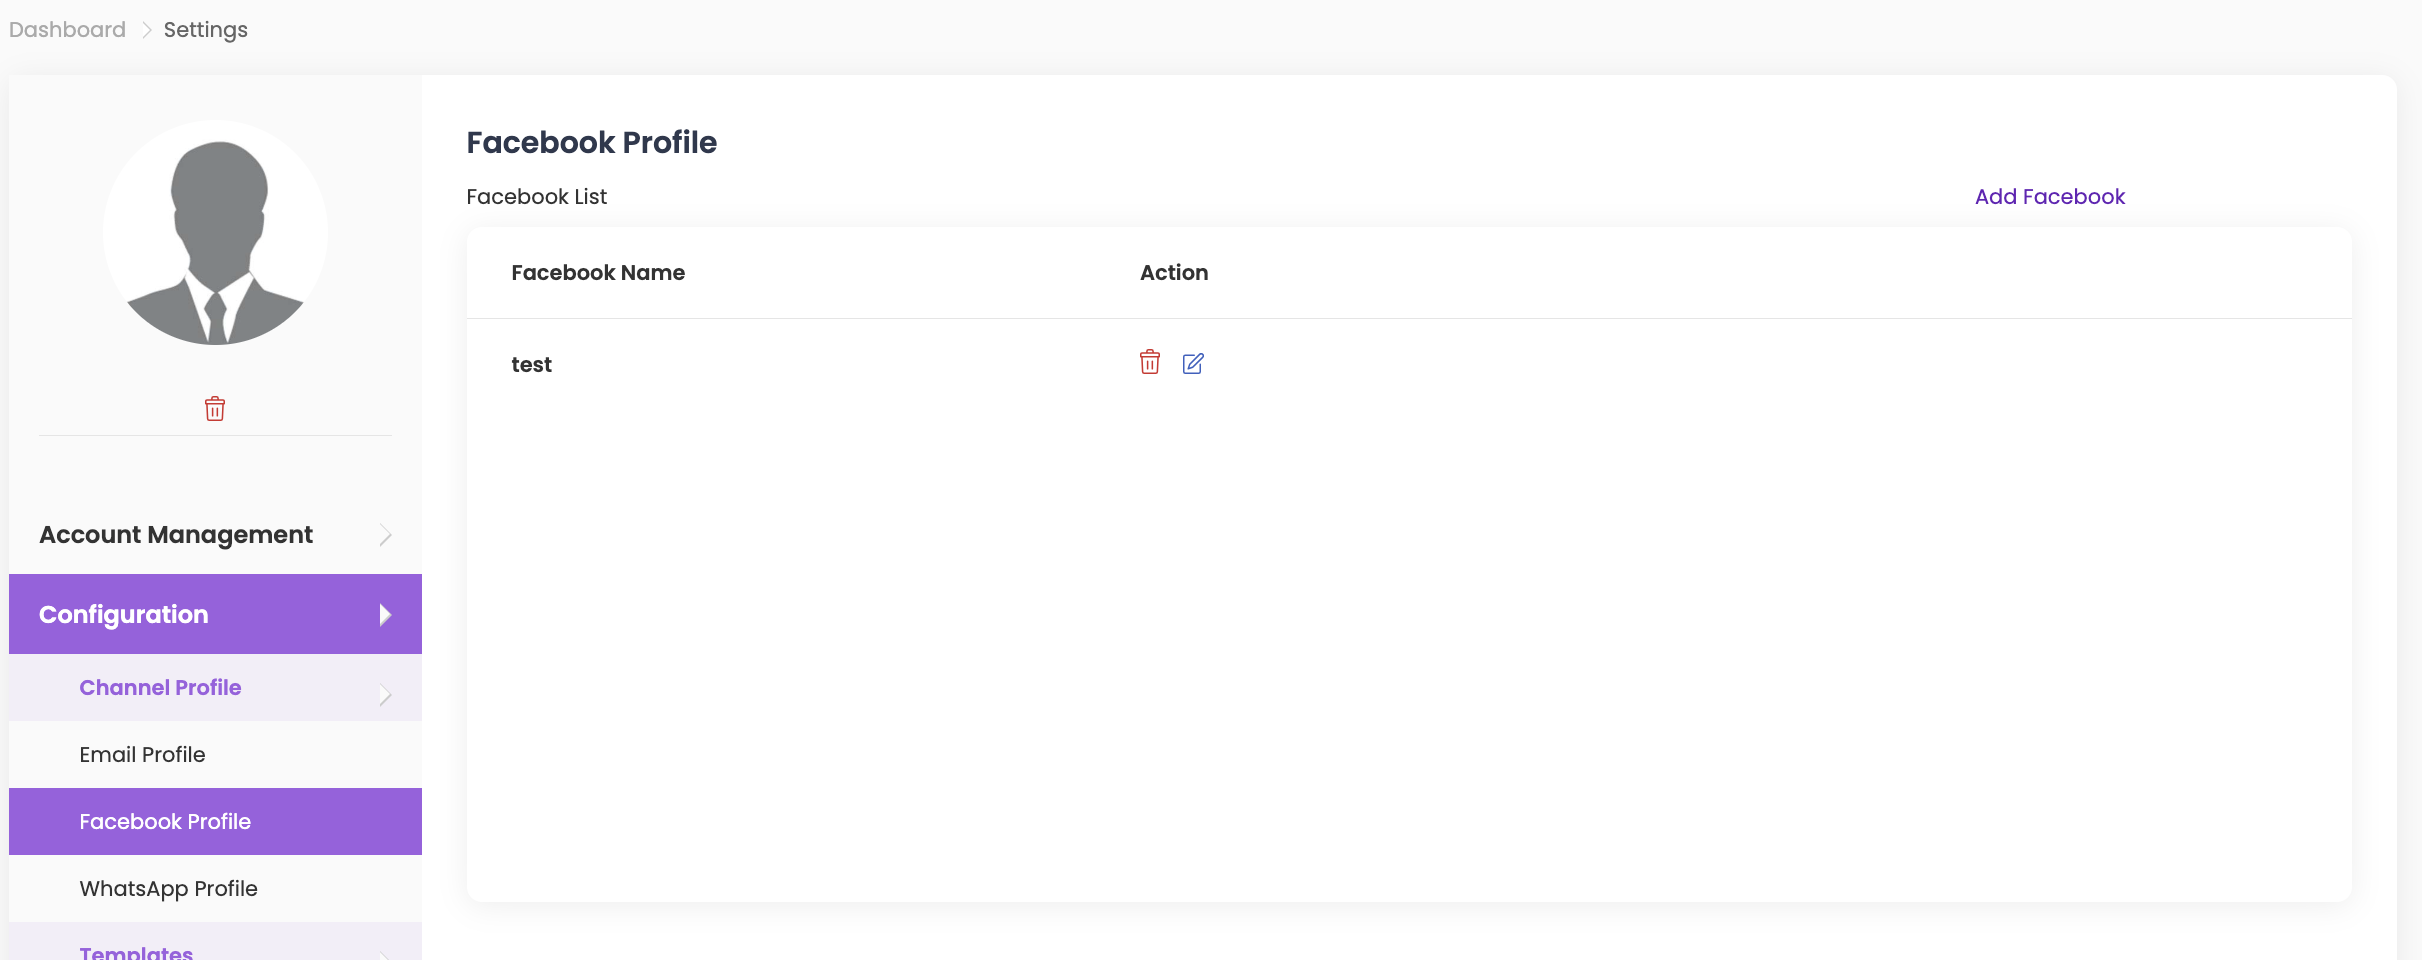This screenshot has height=960, width=2422.
Task: Open the WhatsApp Profile page
Action: point(168,889)
